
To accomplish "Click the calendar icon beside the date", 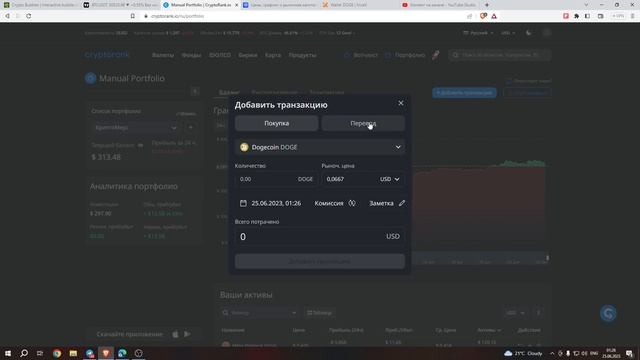I will click(243, 203).
